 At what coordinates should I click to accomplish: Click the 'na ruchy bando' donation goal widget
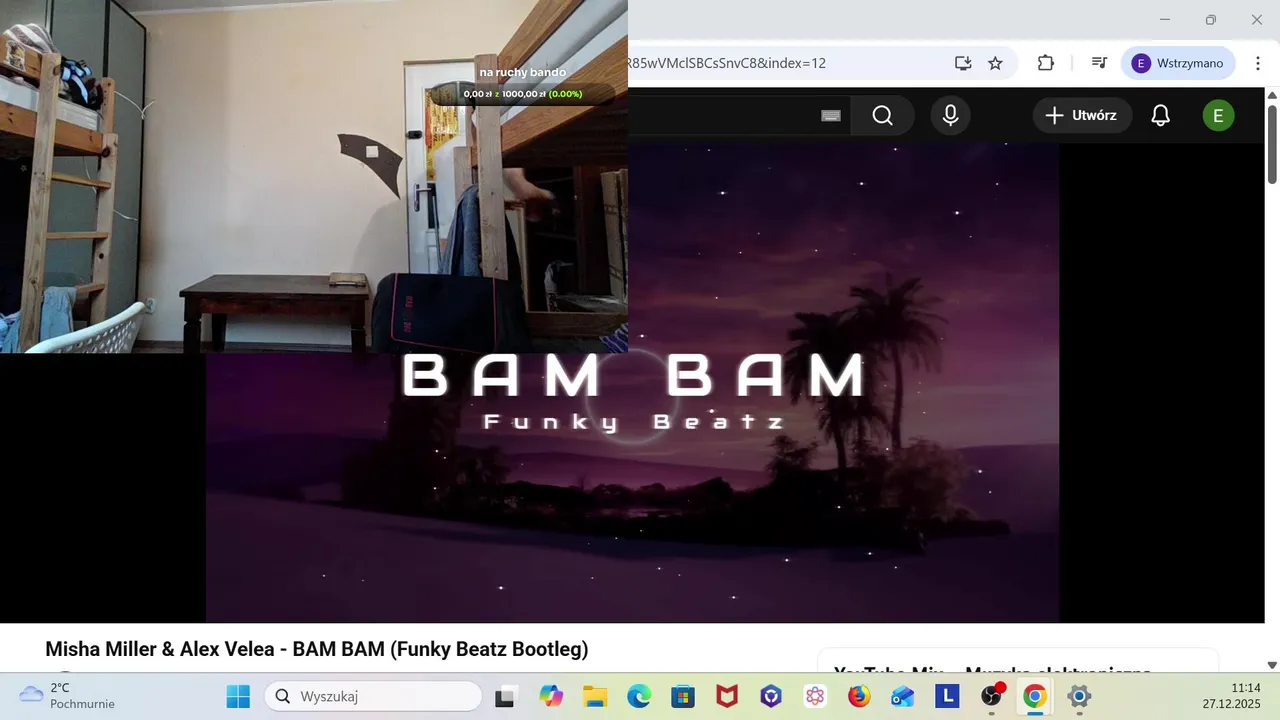[522, 83]
